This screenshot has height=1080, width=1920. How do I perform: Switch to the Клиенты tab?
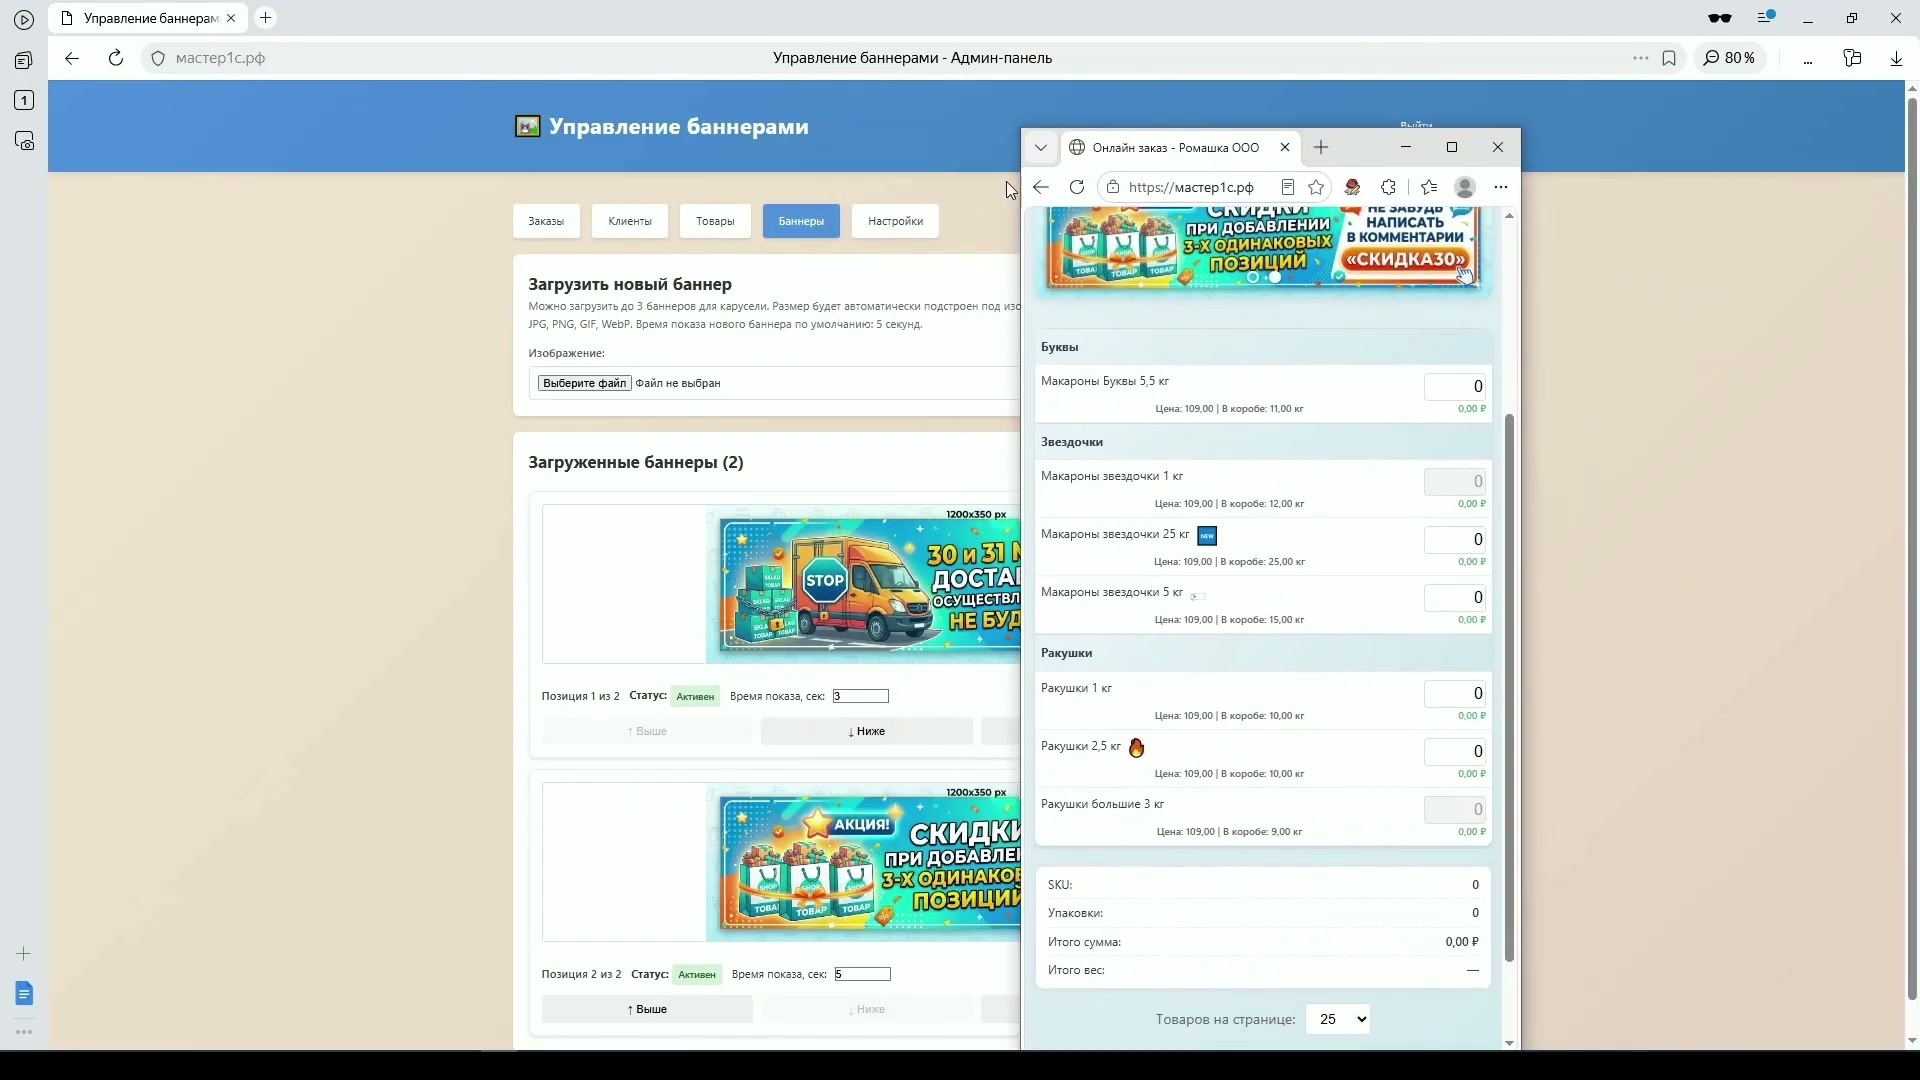point(630,221)
